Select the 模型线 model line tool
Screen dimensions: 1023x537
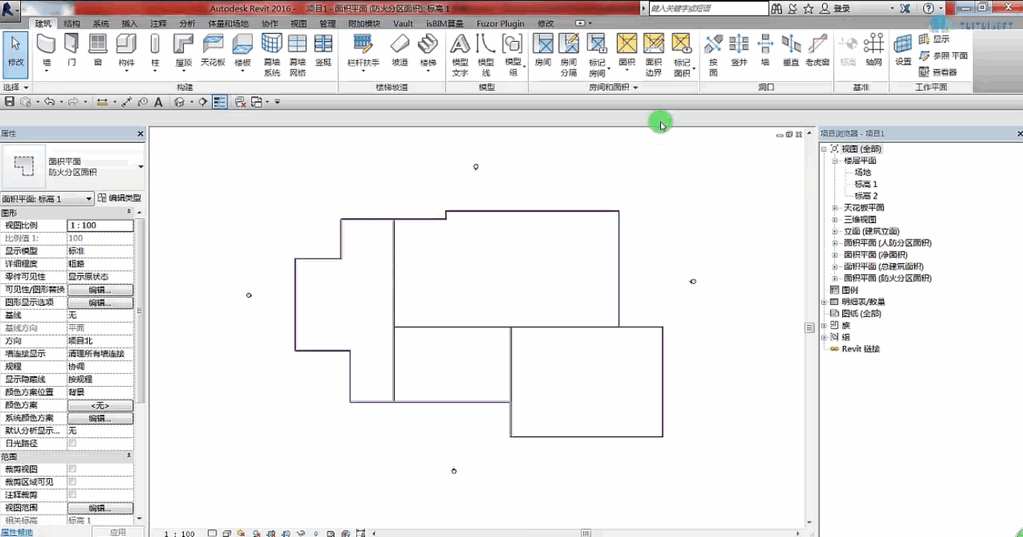tap(485, 55)
